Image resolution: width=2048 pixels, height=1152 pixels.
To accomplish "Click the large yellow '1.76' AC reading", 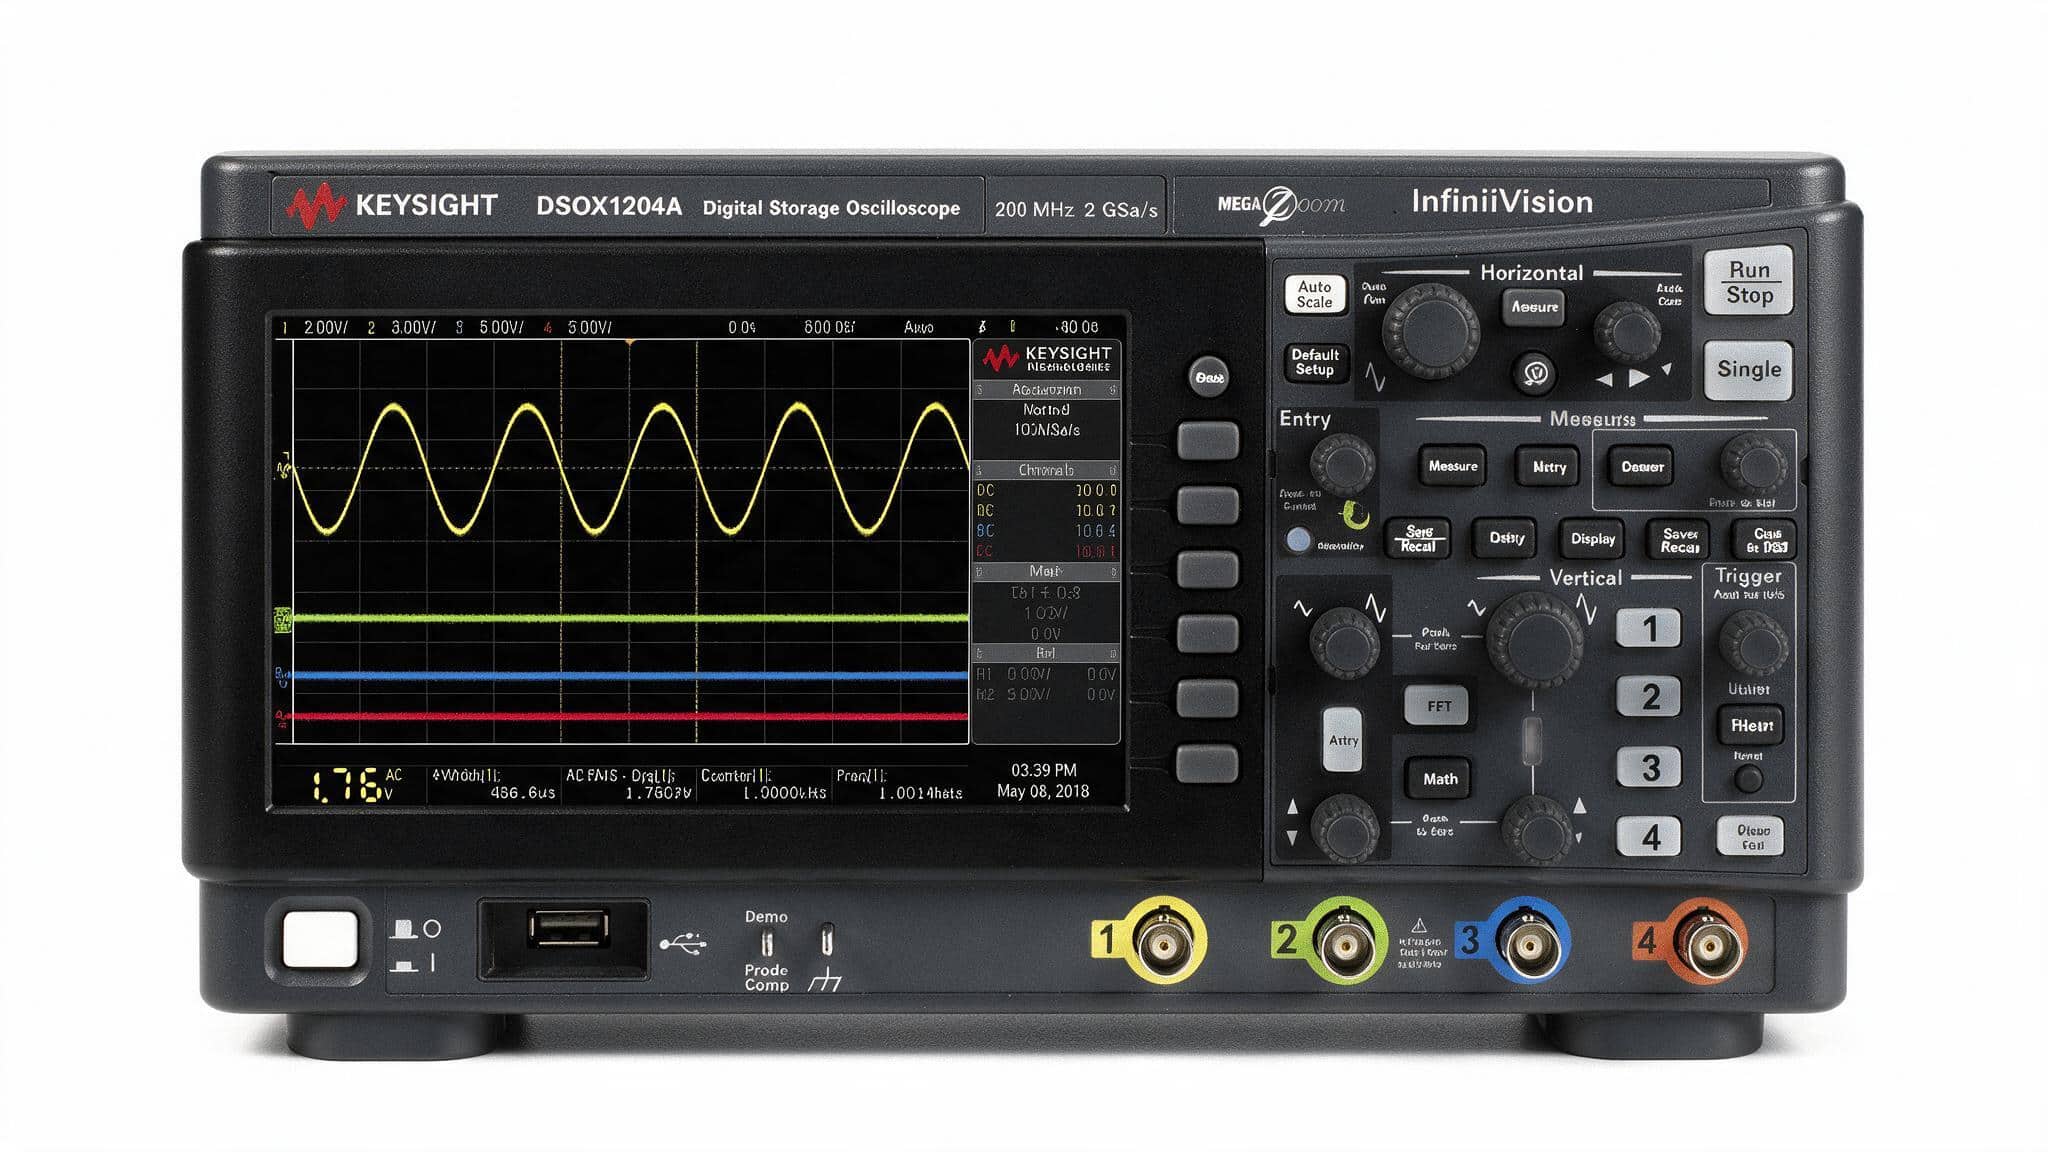I will [x=345, y=785].
